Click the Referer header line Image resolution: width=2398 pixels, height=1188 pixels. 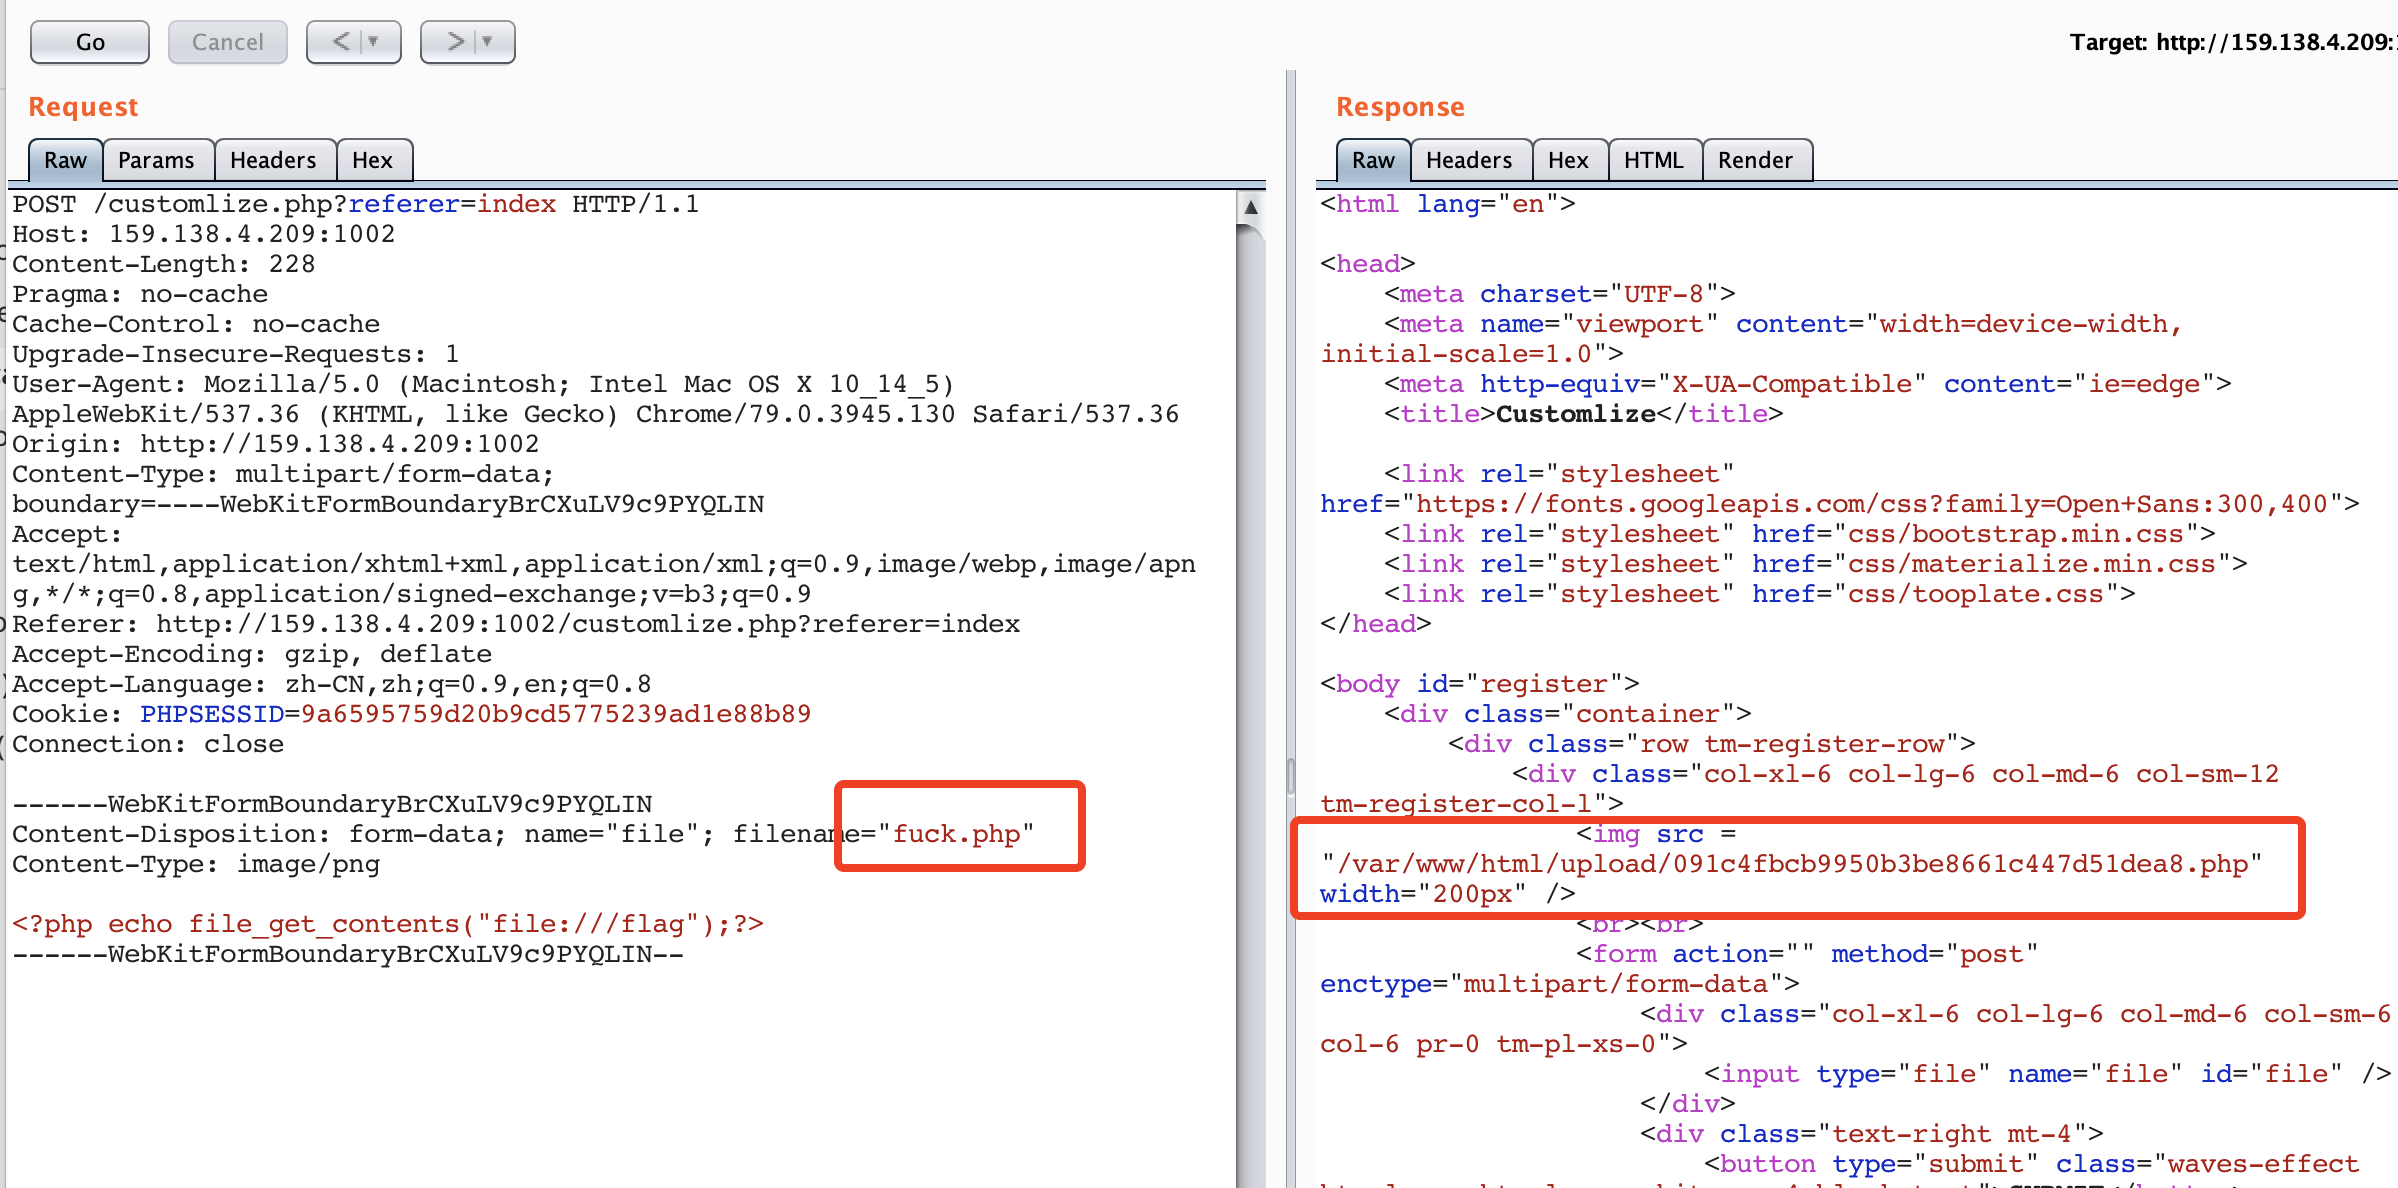[x=515, y=624]
